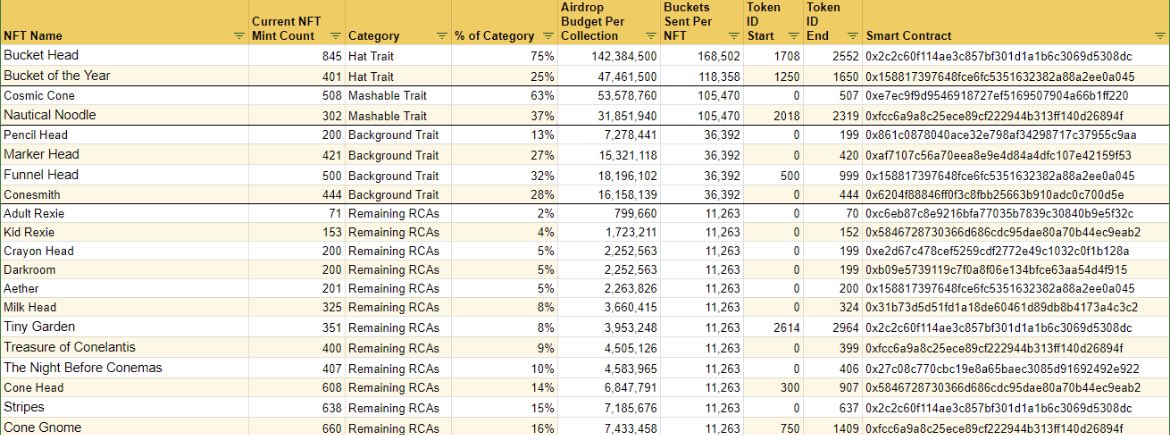Click contract 0xe2d67c478cef5259cdf2772e49c1032c0f1b128a
Image resolution: width=1170 pixels, height=435 pixels.
tap(998, 251)
